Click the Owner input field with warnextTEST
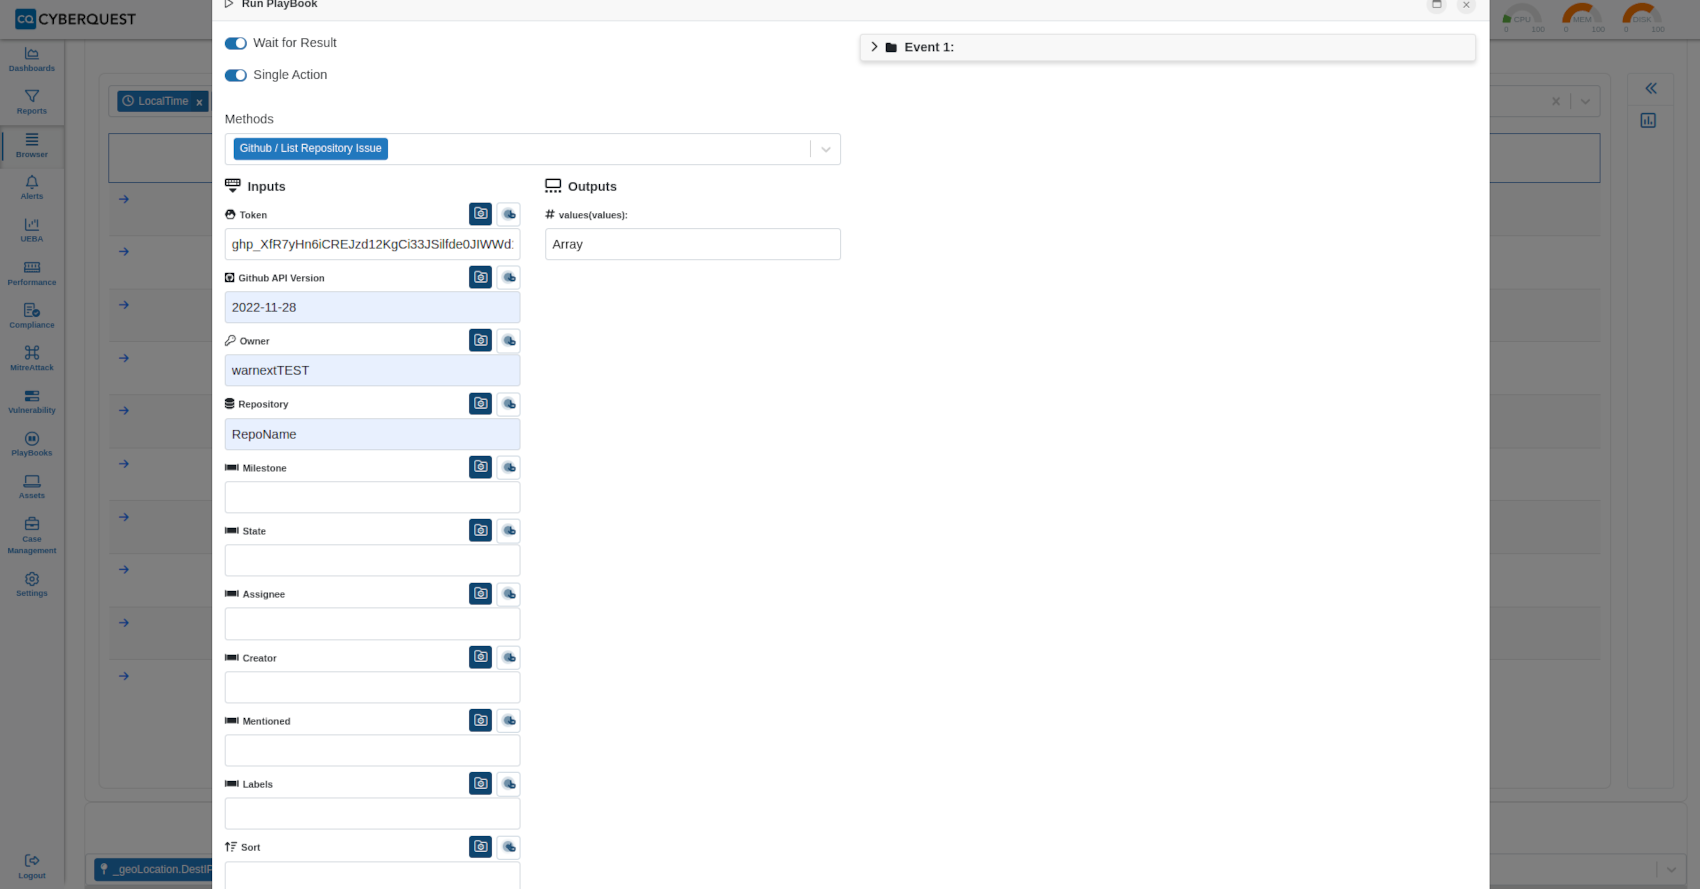Viewport: 1700px width, 889px height. [x=372, y=370]
